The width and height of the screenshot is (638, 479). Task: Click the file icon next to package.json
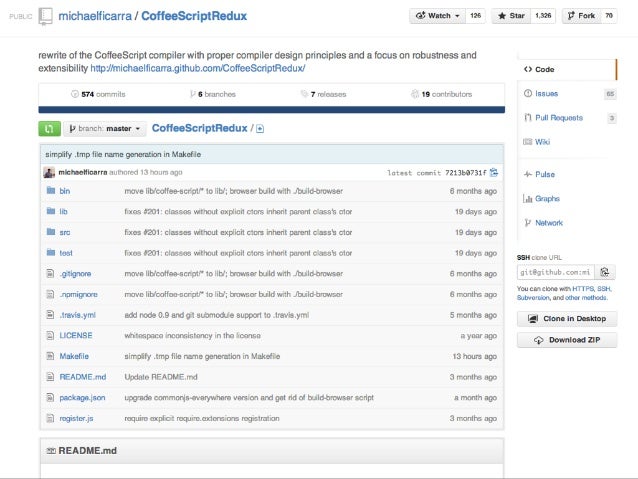50,398
